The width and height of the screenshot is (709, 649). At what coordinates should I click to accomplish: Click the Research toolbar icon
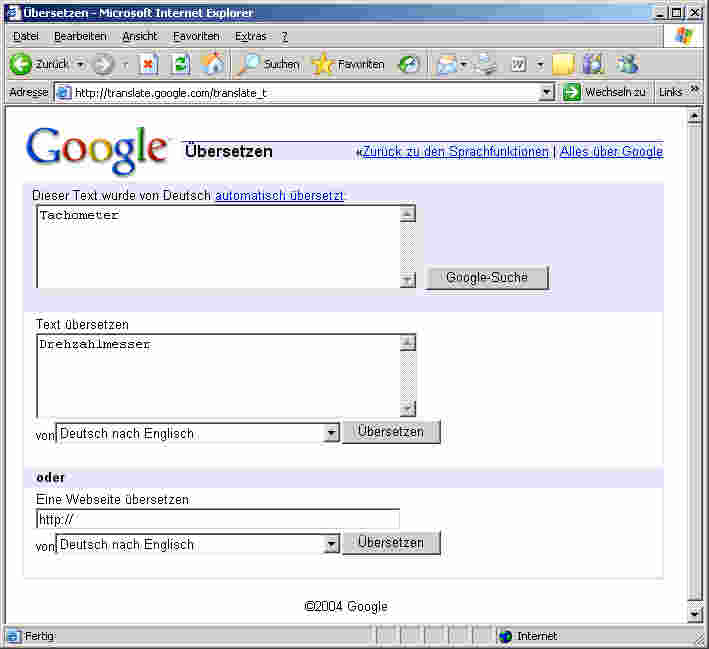(593, 64)
